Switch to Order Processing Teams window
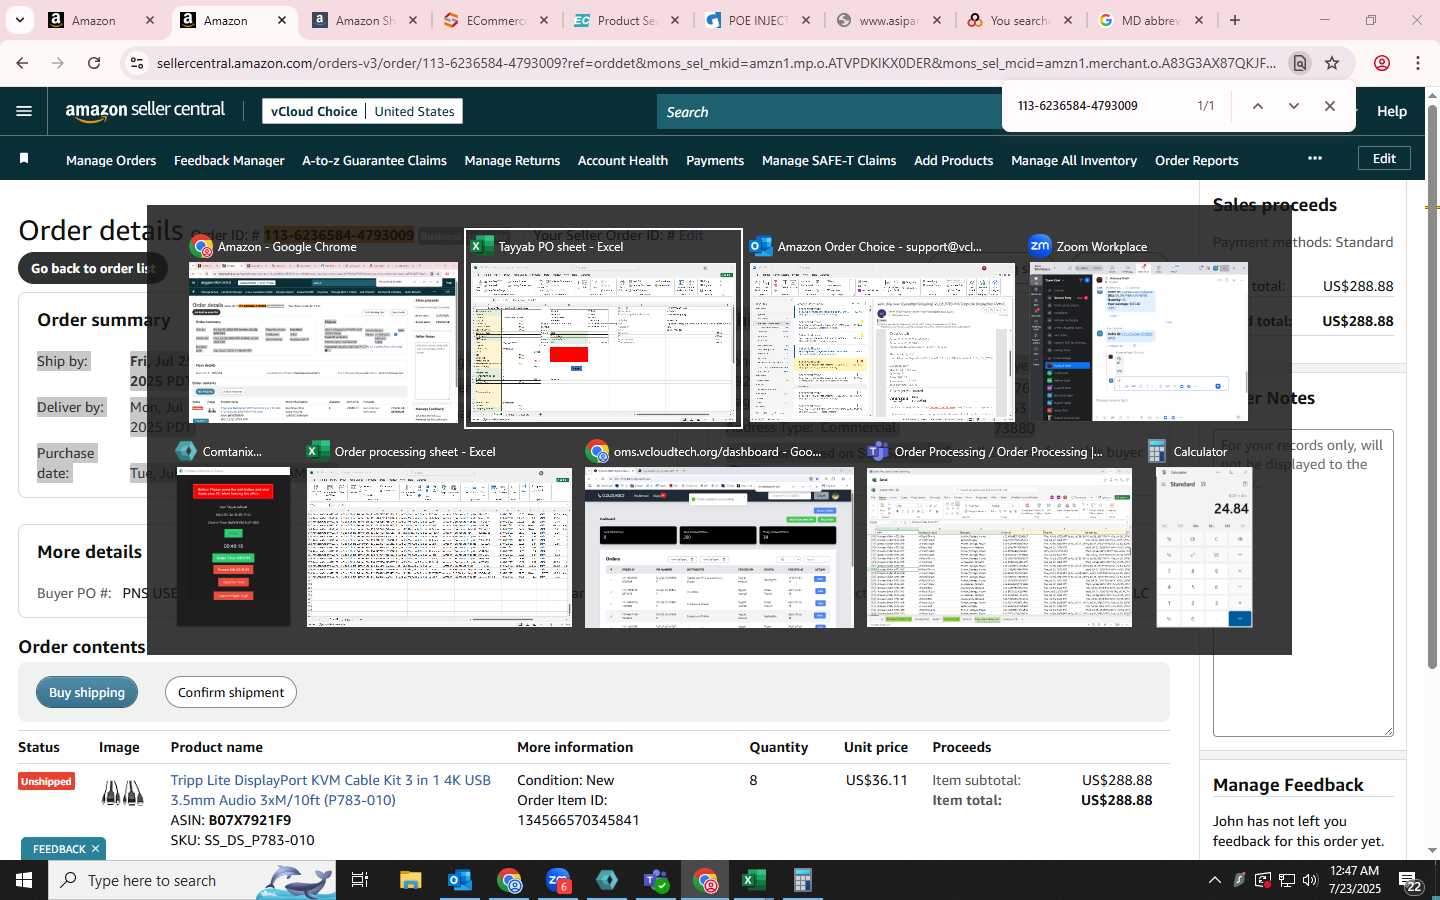1440x900 pixels. [999, 536]
